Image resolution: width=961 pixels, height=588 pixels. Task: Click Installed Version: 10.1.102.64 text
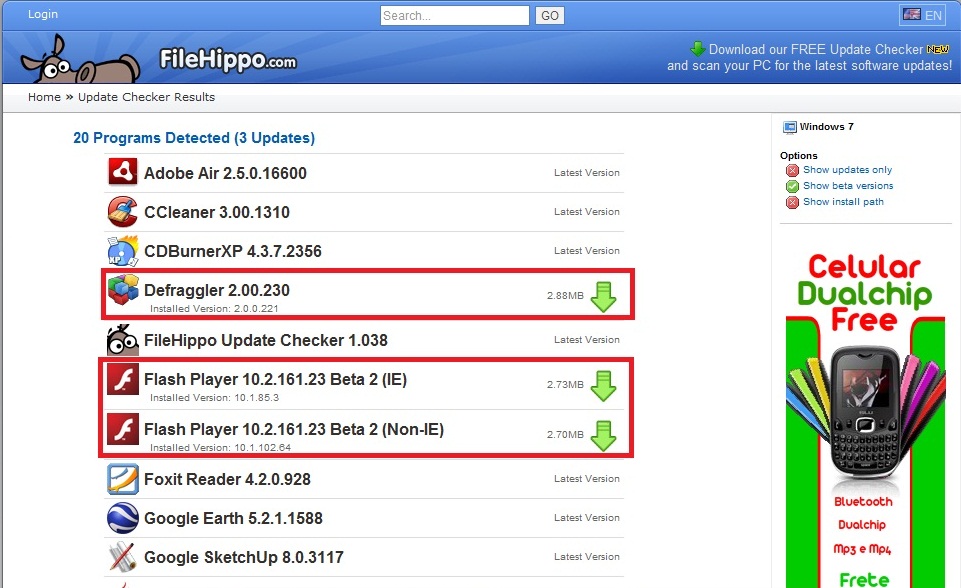[x=221, y=448]
